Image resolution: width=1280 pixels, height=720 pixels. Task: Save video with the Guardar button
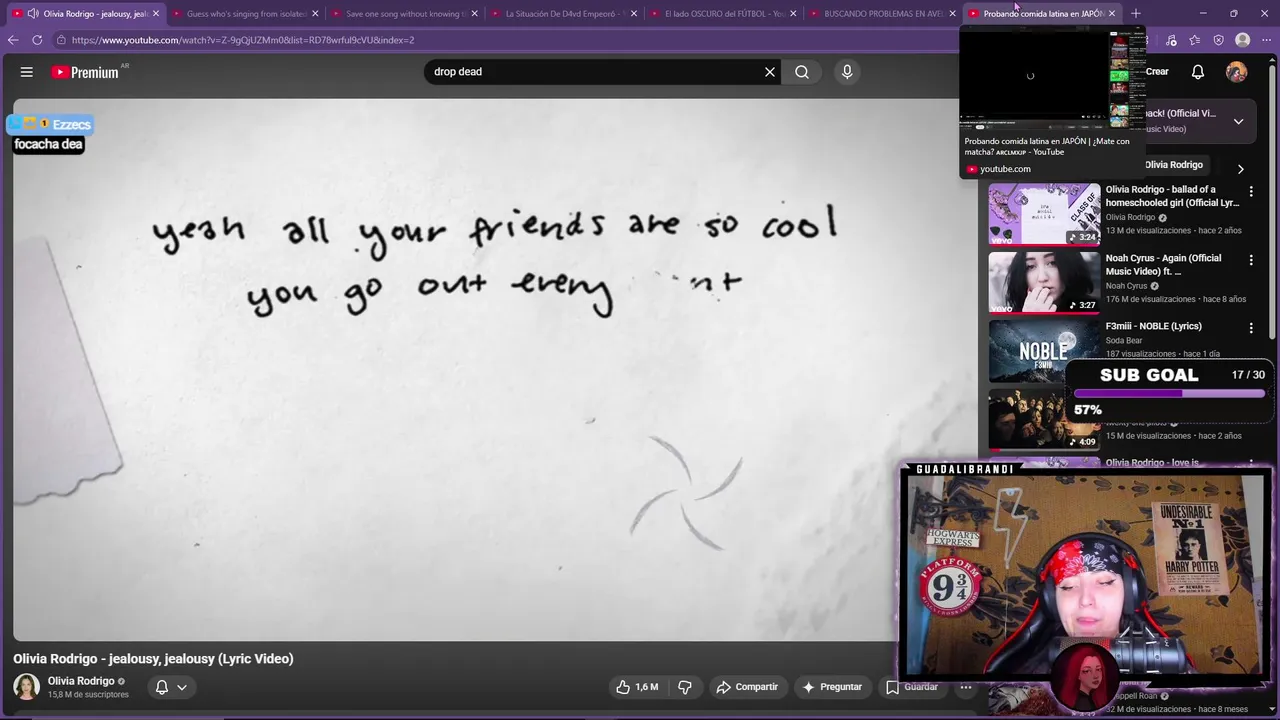coord(912,687)
